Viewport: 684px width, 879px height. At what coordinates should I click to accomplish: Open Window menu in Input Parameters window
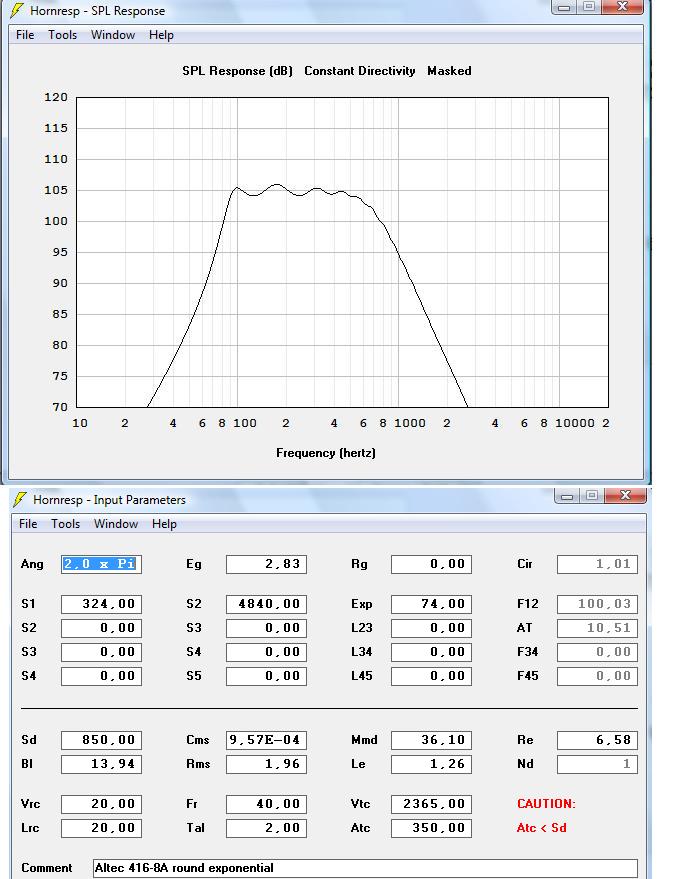[115, 524]
